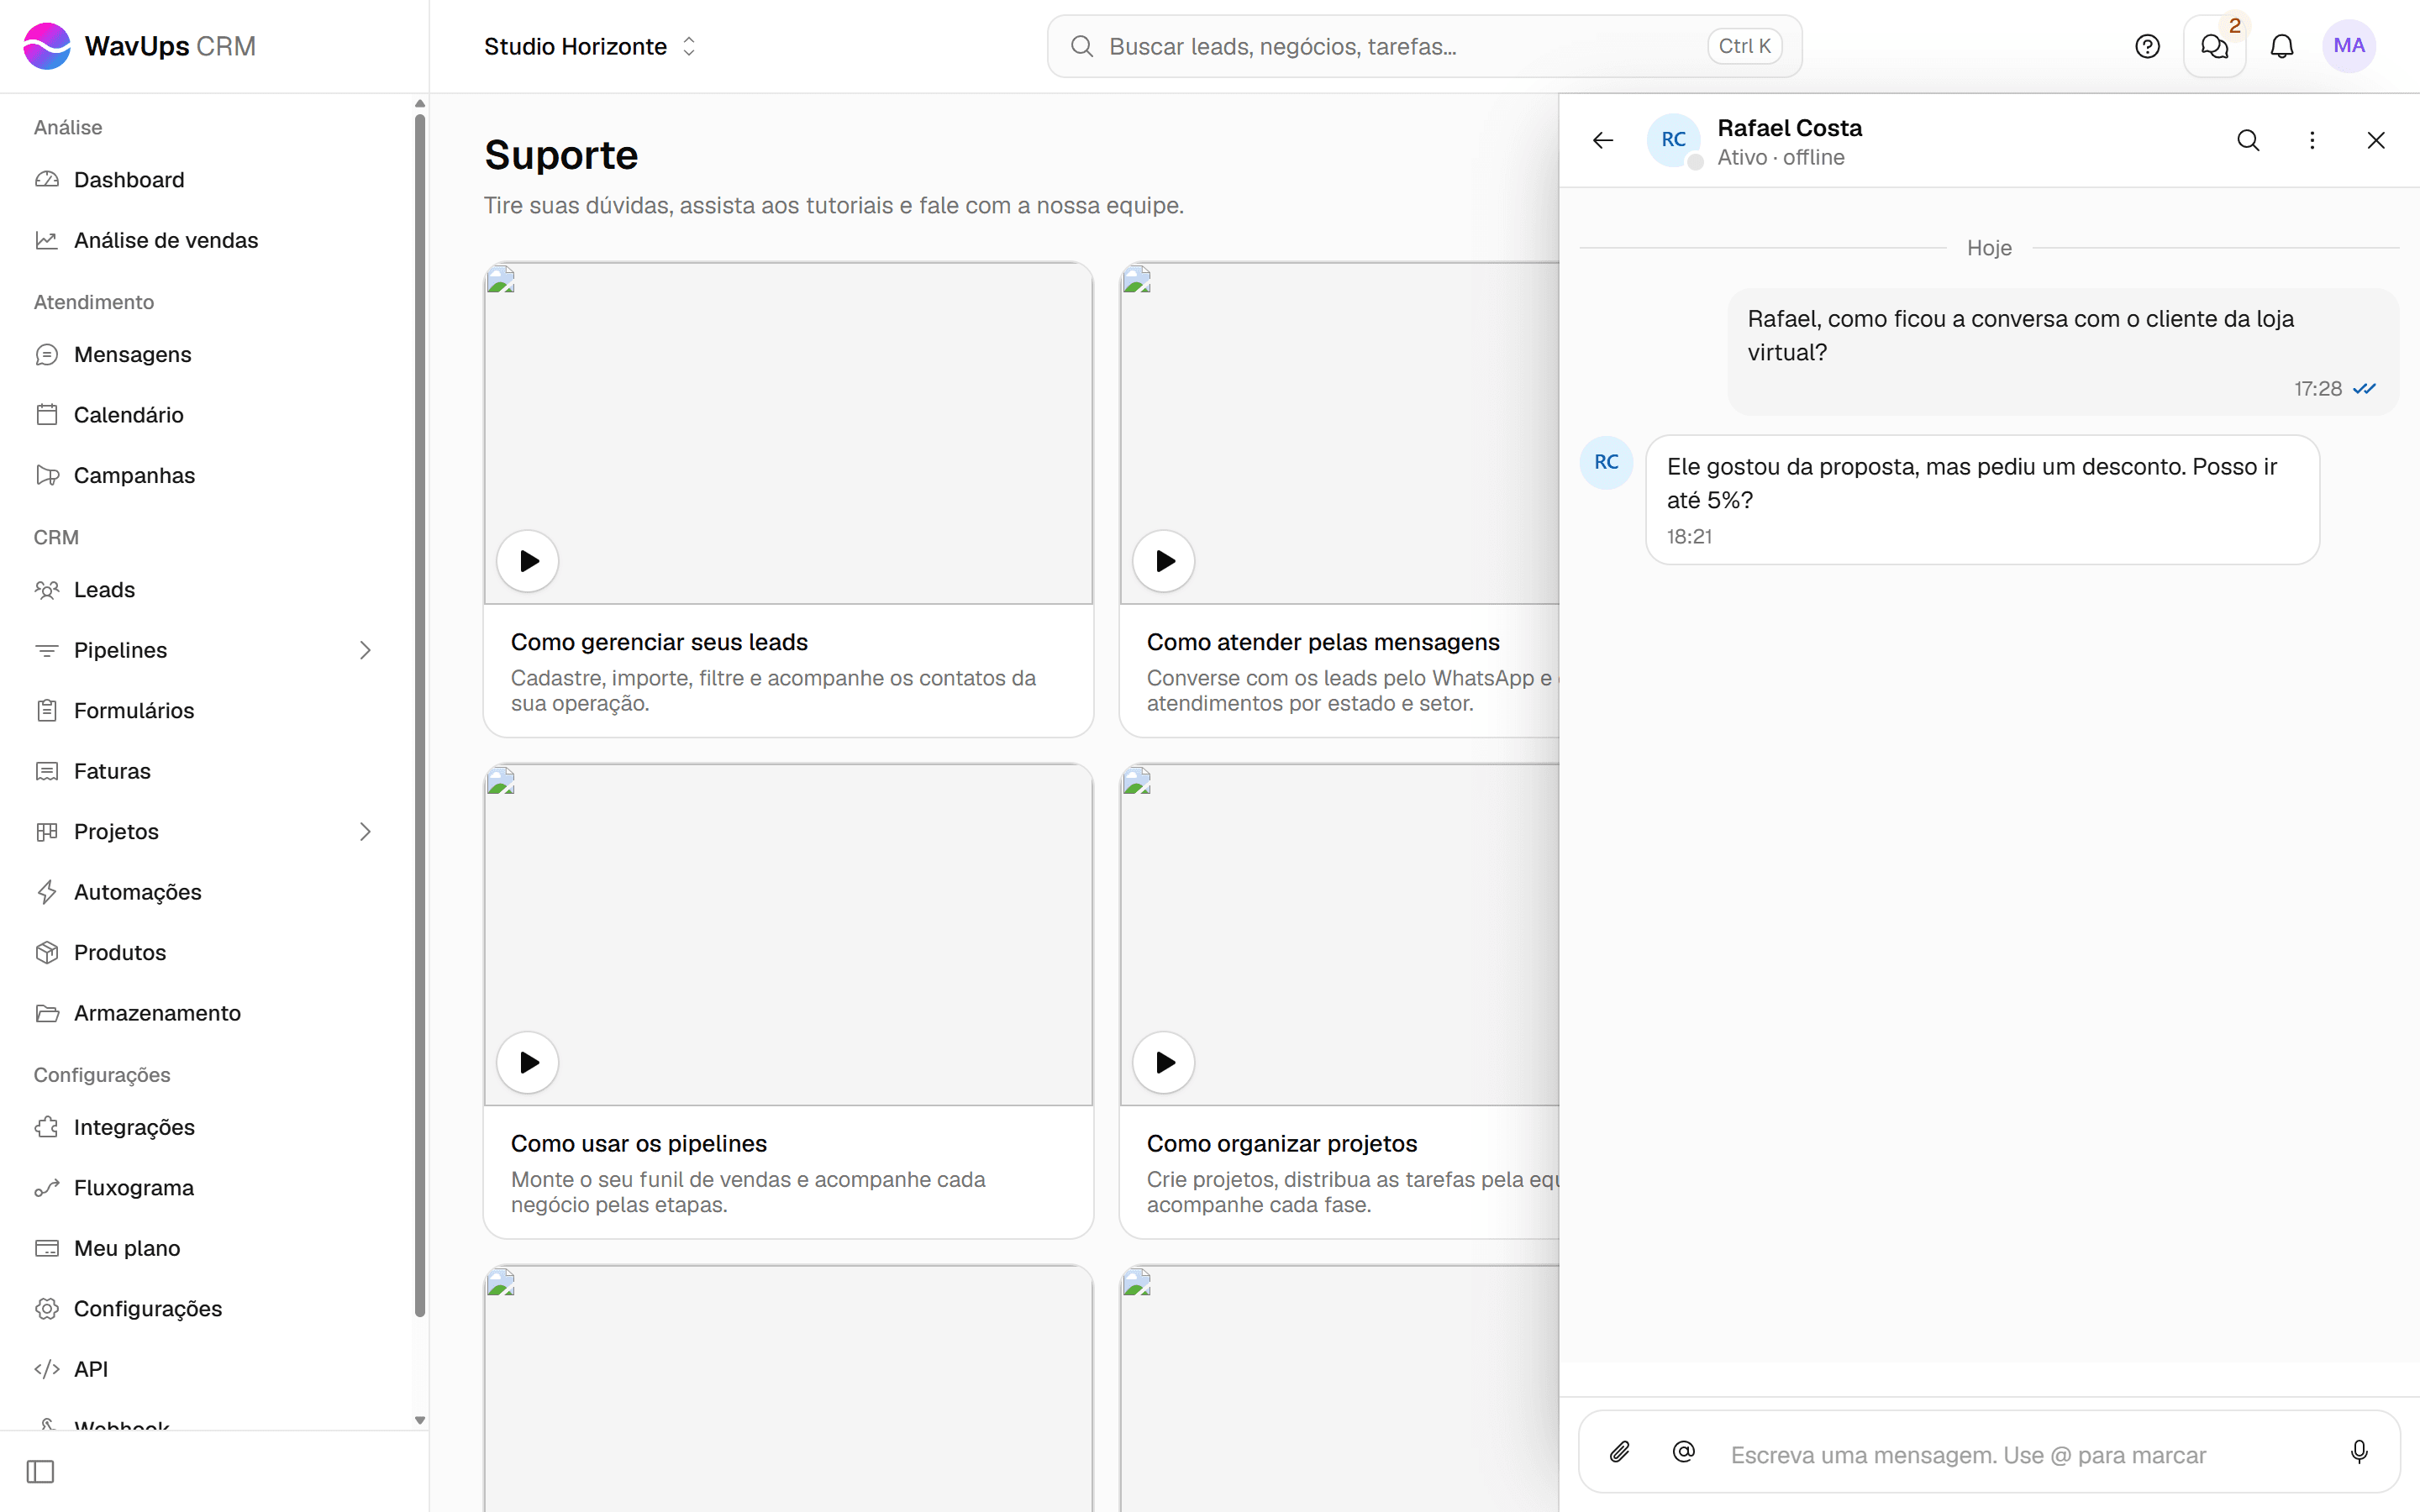Click the WavUps CRM logo
The height and width of the screenshot is (1512, 2420).
pos(140,47)
